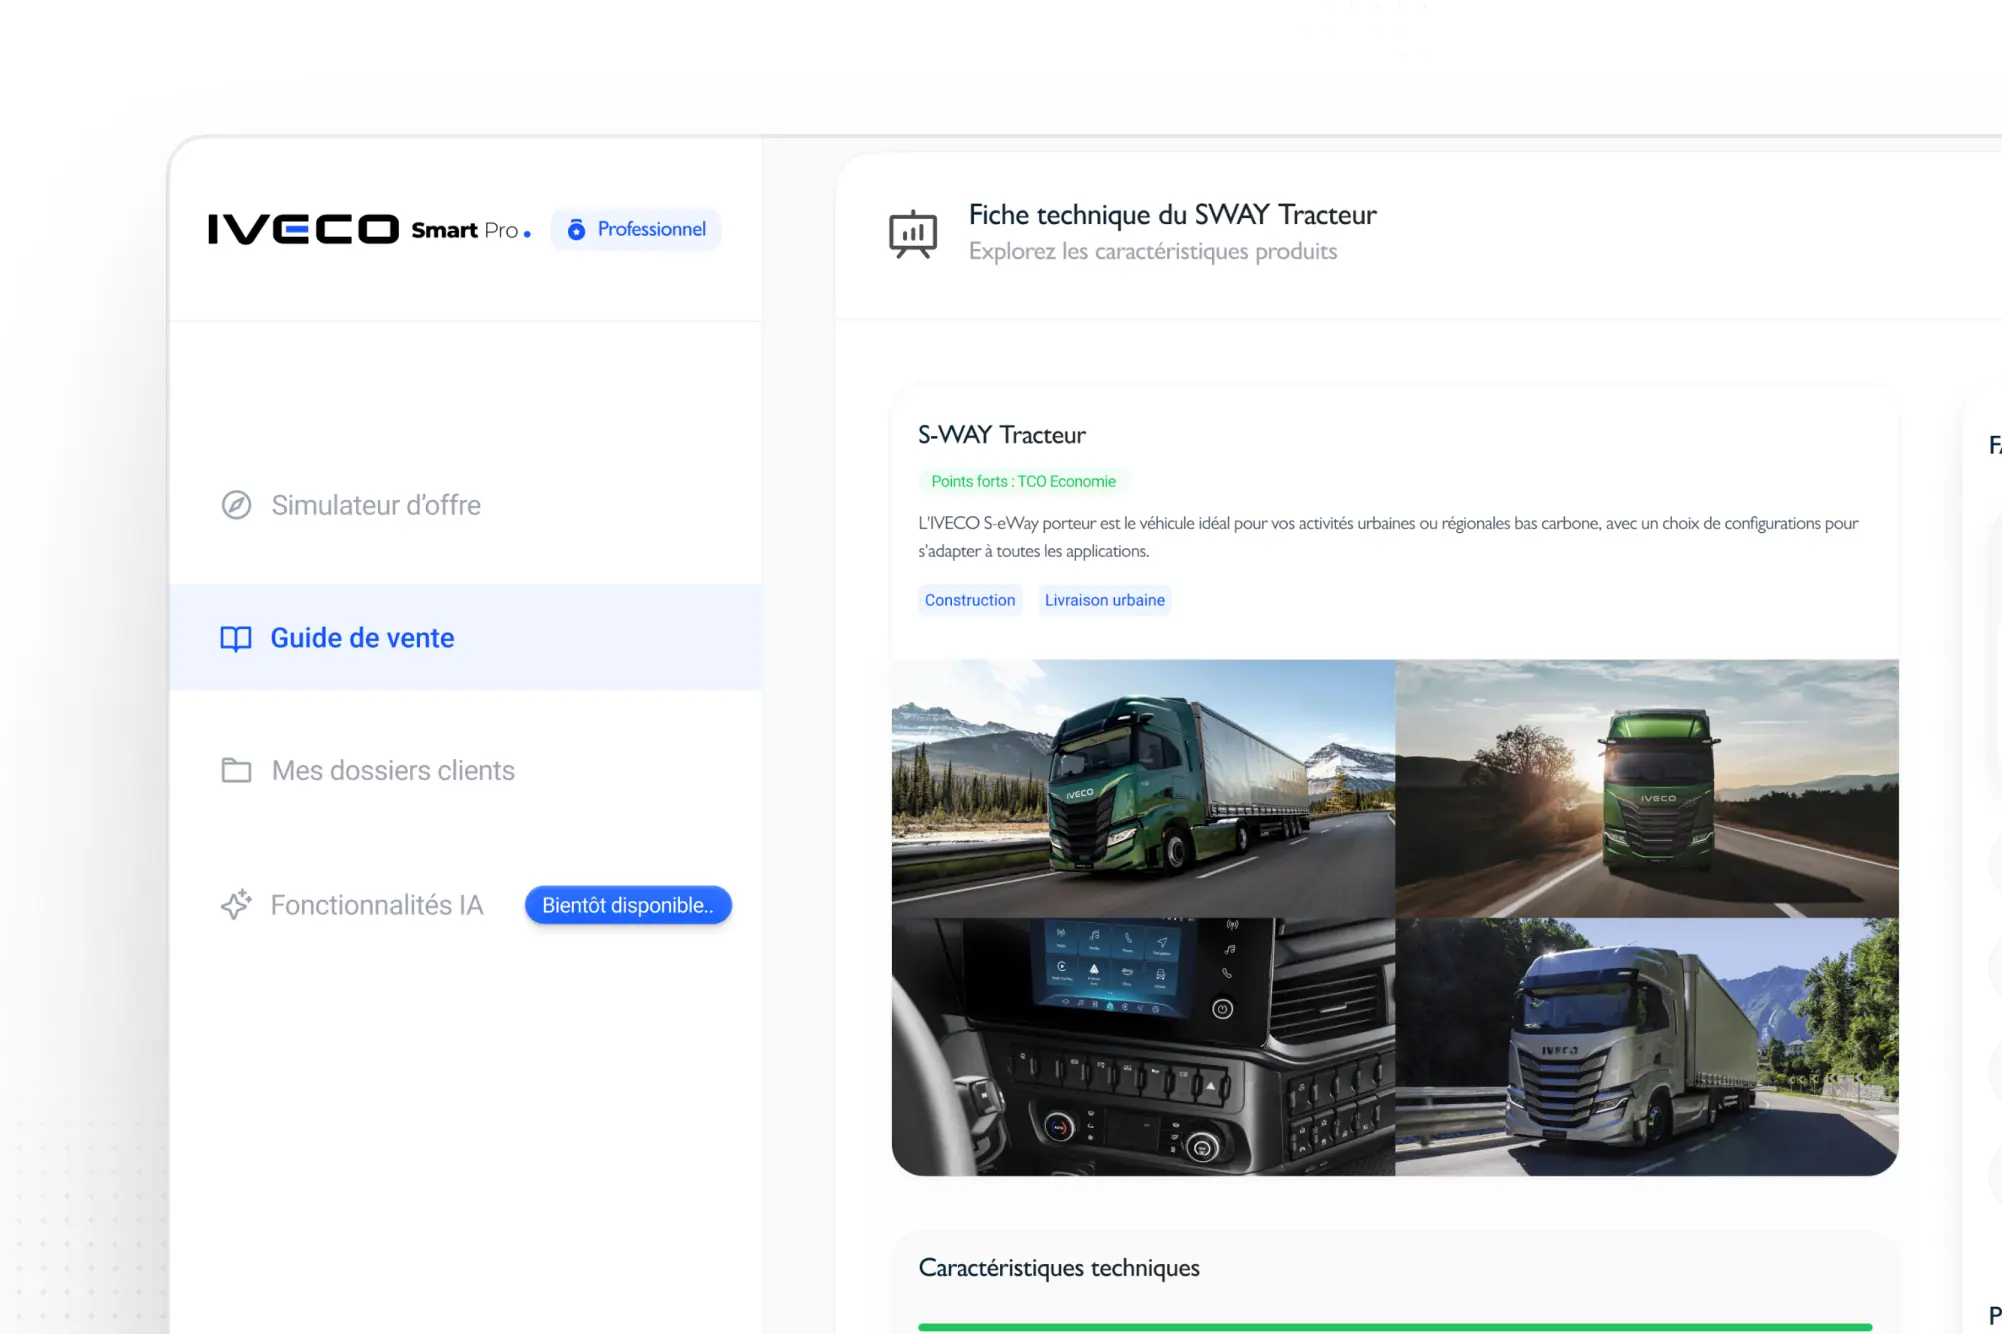The width and height of the screenshot is (2002, 1334).
Task: Click the sparkle icon for Fonctionnalités IA
Action: (x=236, y=905)
